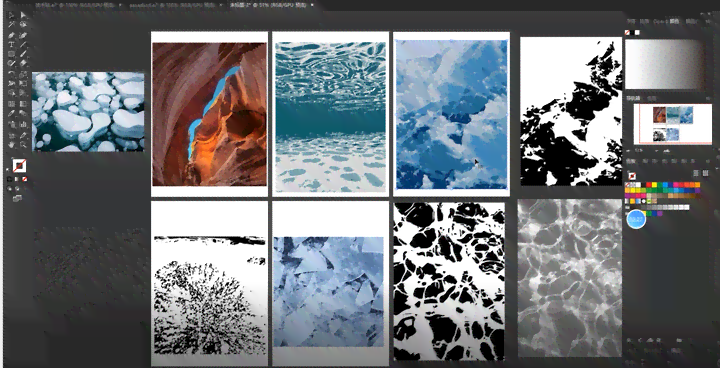720x368 pixels.
Task: Select the Shaper tool in toolbar
Action: pos(11,62)
